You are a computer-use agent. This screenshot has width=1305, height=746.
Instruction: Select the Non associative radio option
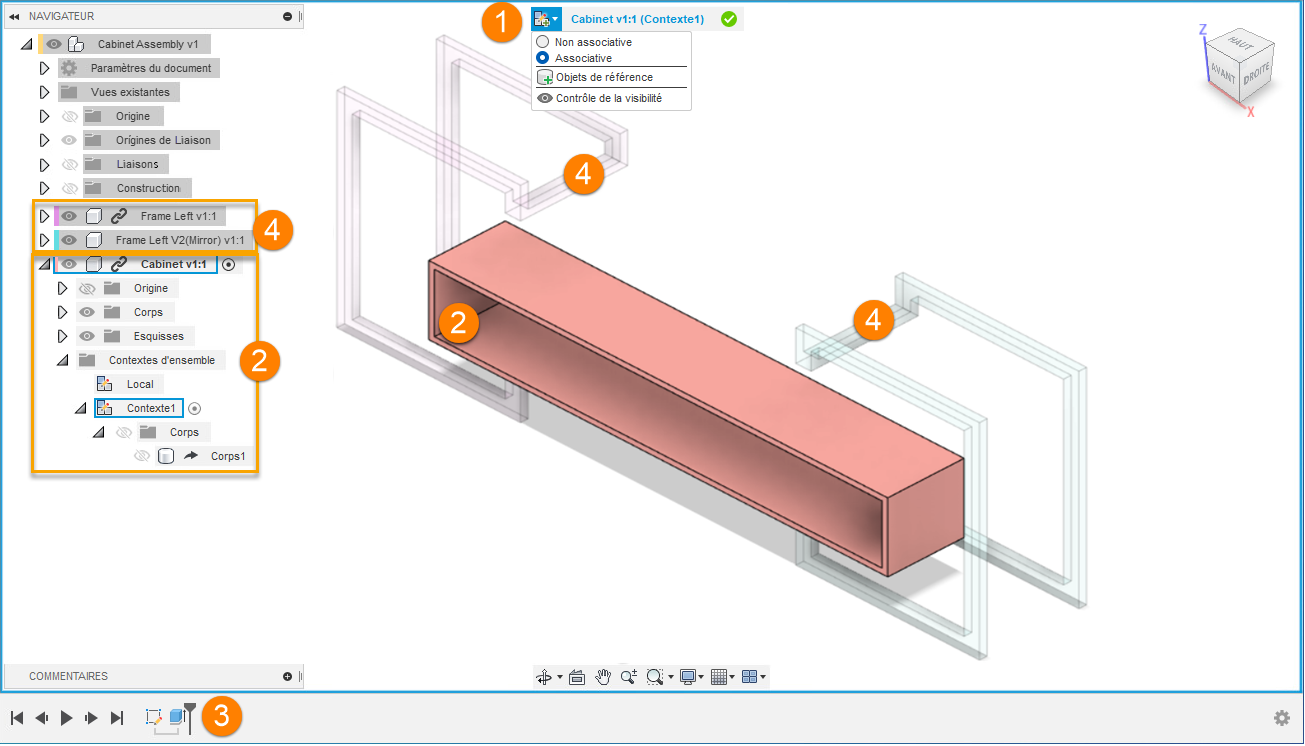click(x=543, y=42)
